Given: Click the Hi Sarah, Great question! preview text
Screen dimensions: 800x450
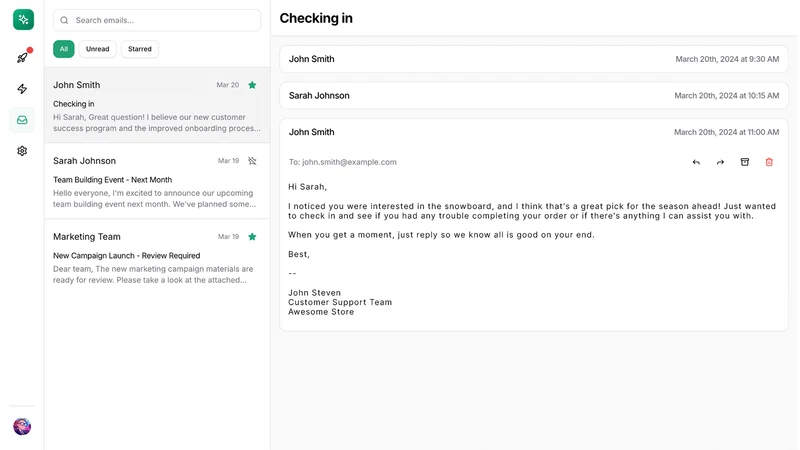Looking at the screenshot, I should click(x=157, y=123).
